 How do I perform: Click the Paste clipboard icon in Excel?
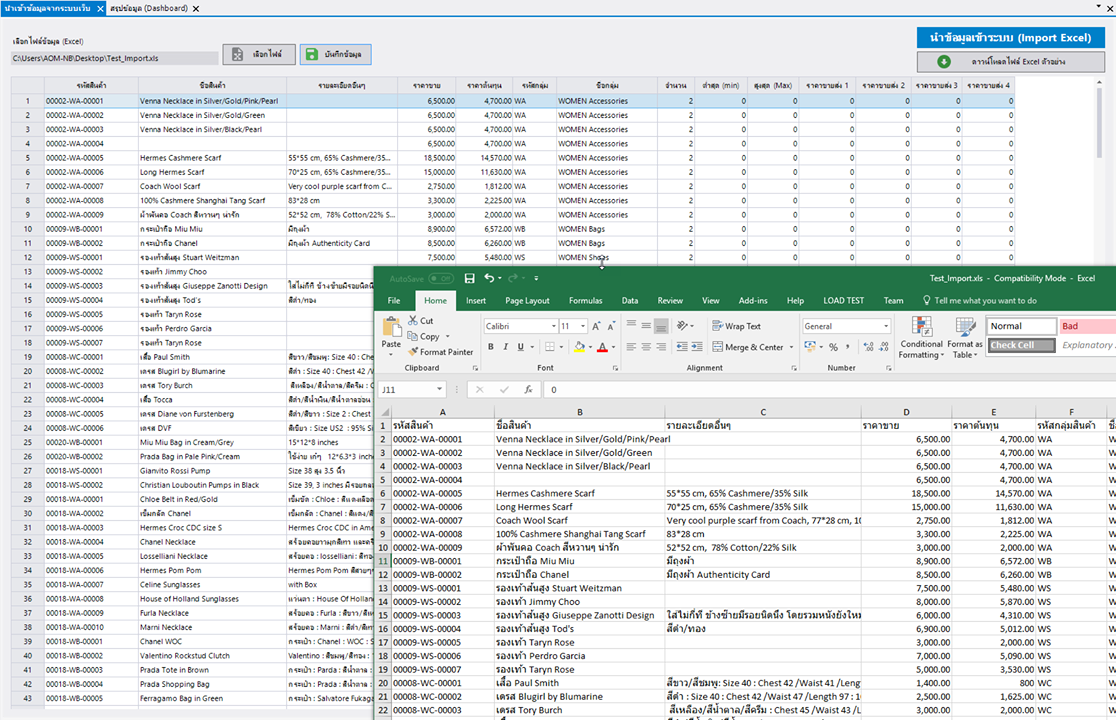[x=391, y=327]
